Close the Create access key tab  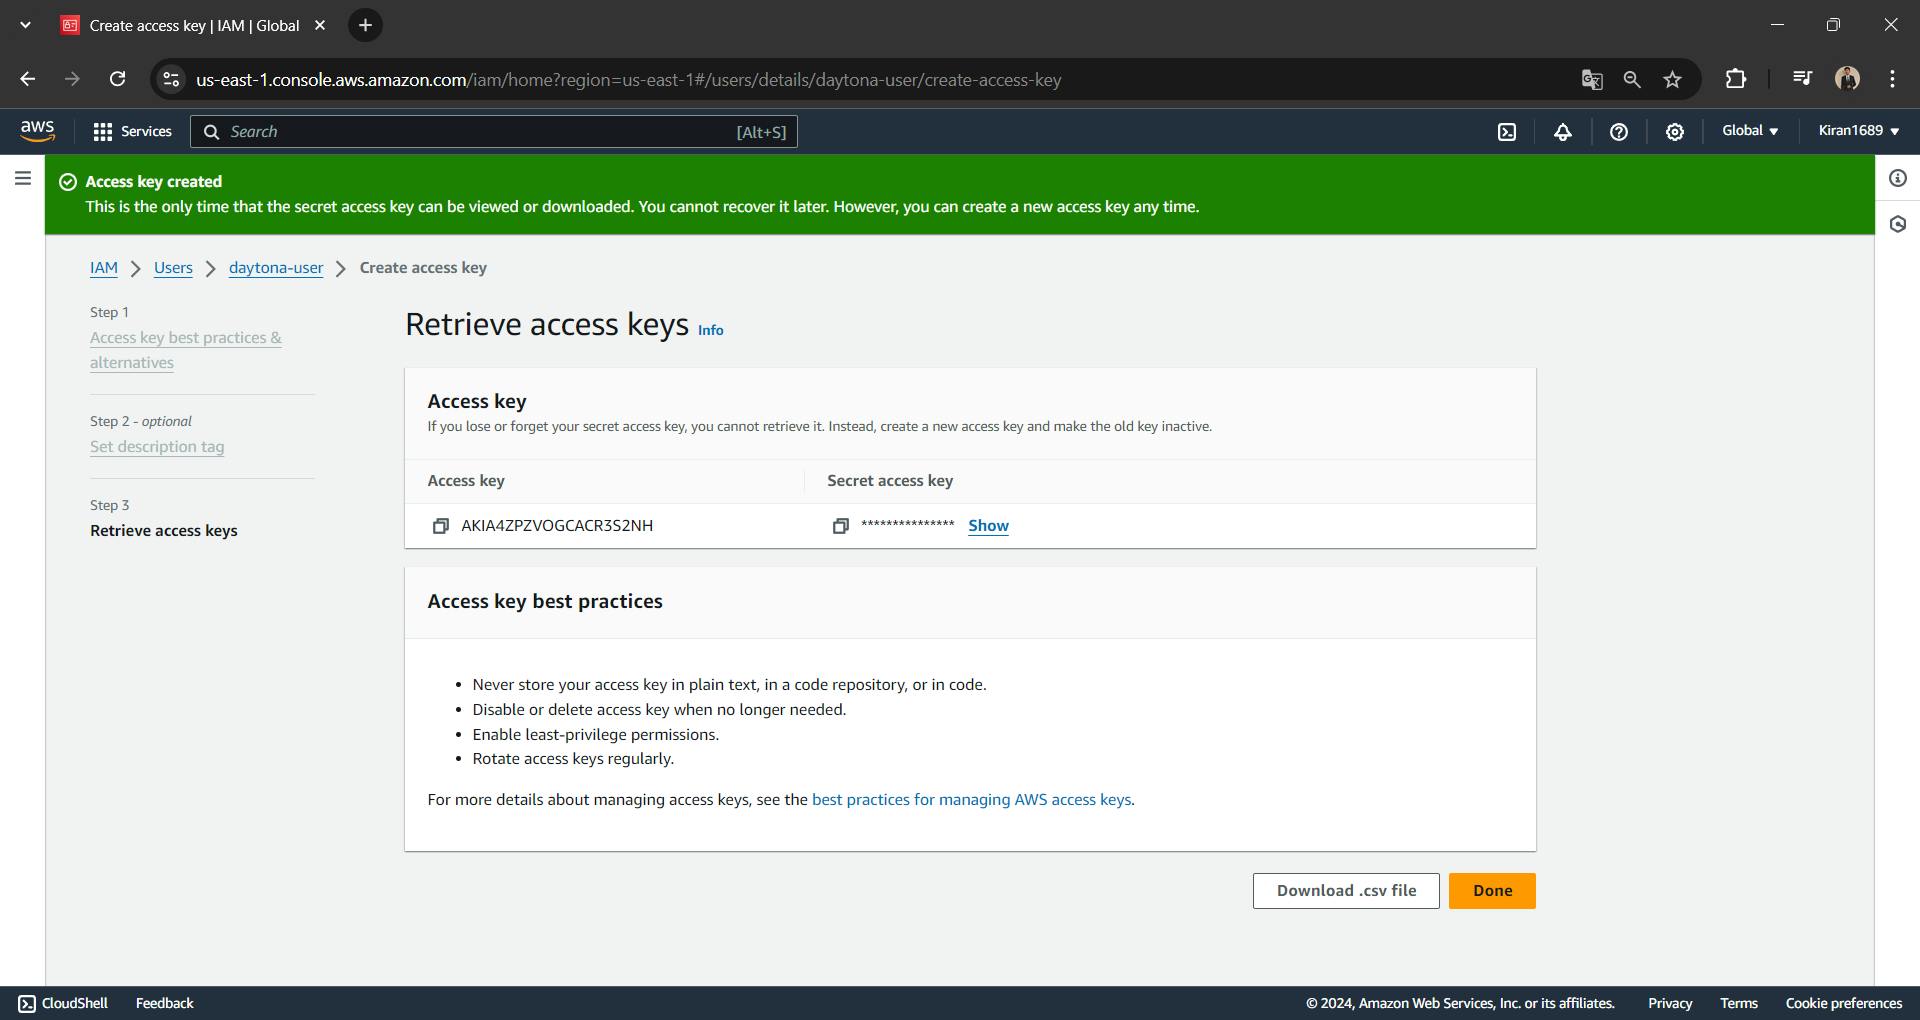tap(320, 25)
